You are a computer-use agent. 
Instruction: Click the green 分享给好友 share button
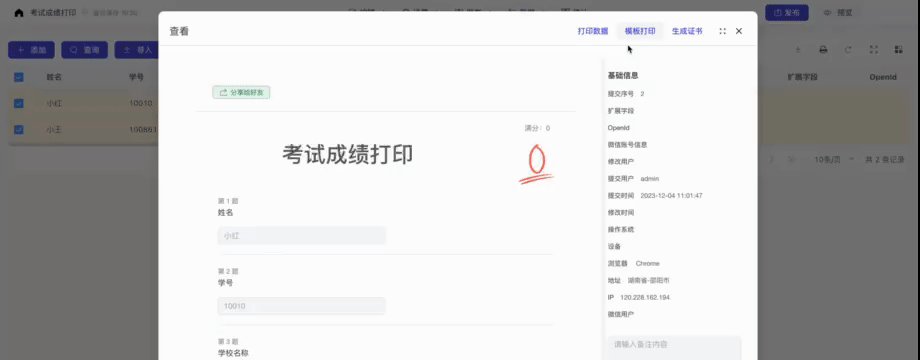click(x=241, y=93)
